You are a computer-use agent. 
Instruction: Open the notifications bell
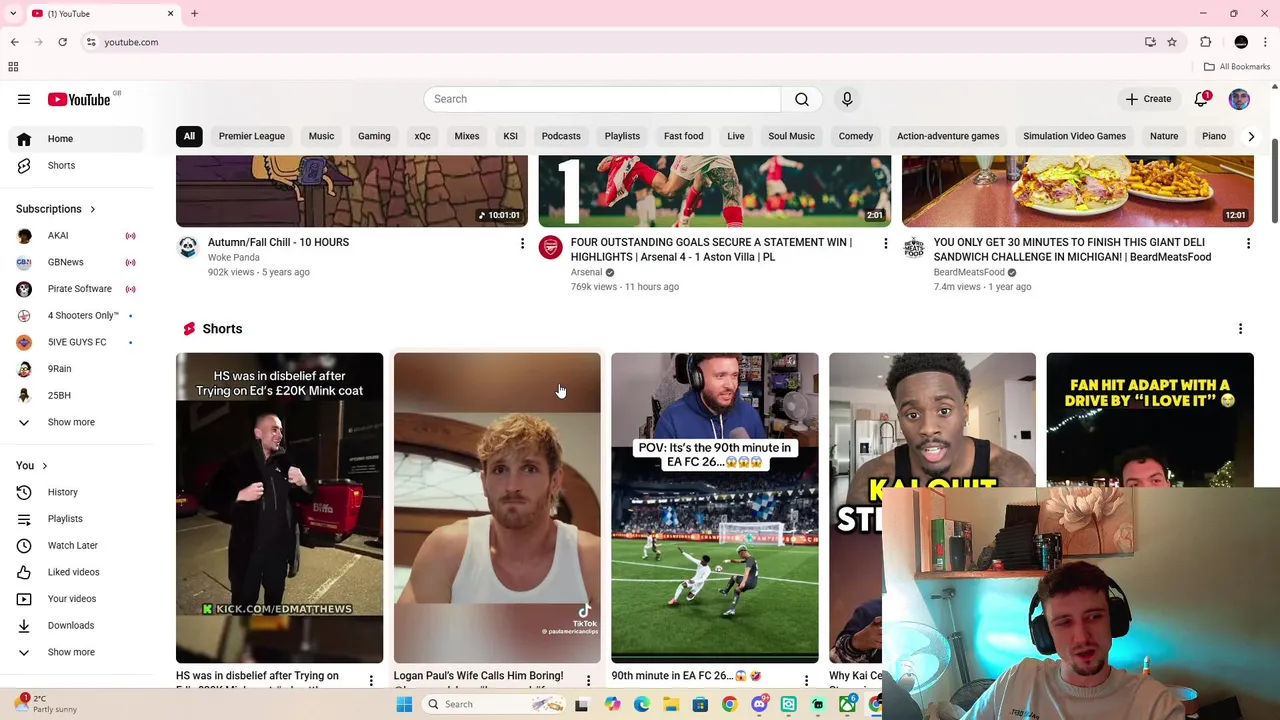click(1201, 99)
